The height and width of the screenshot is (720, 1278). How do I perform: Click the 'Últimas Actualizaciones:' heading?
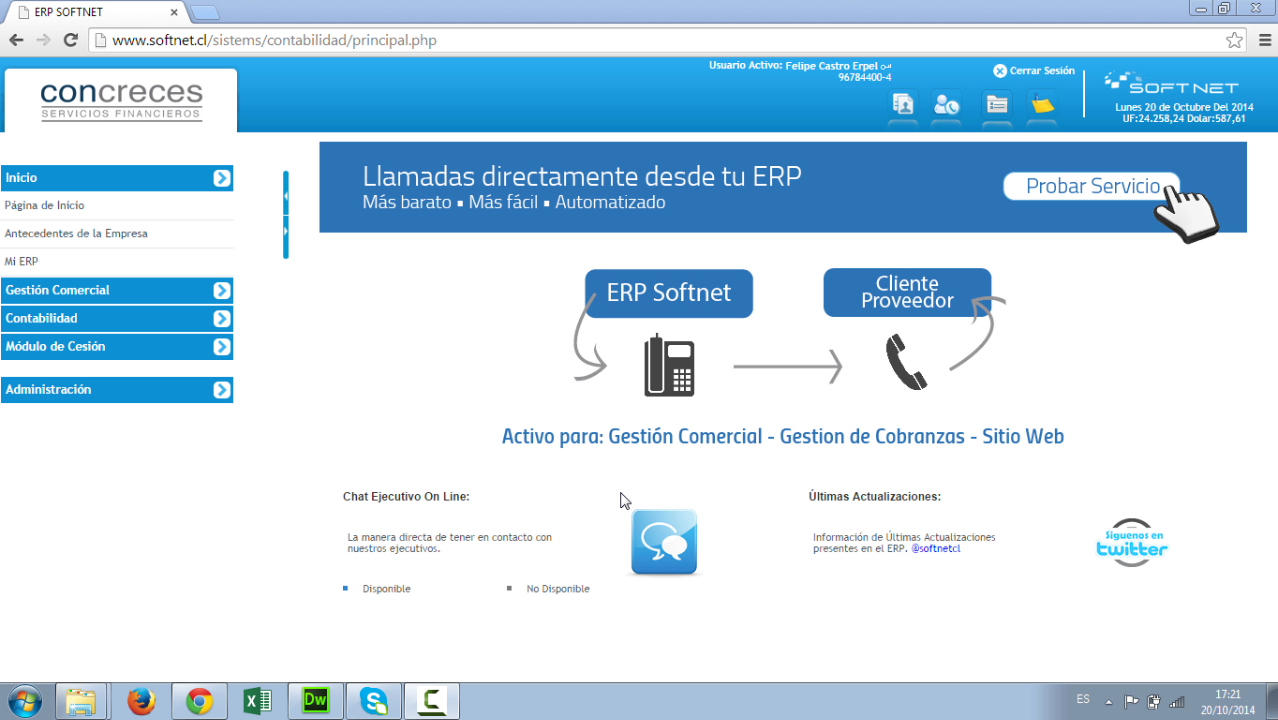point(875,496)
